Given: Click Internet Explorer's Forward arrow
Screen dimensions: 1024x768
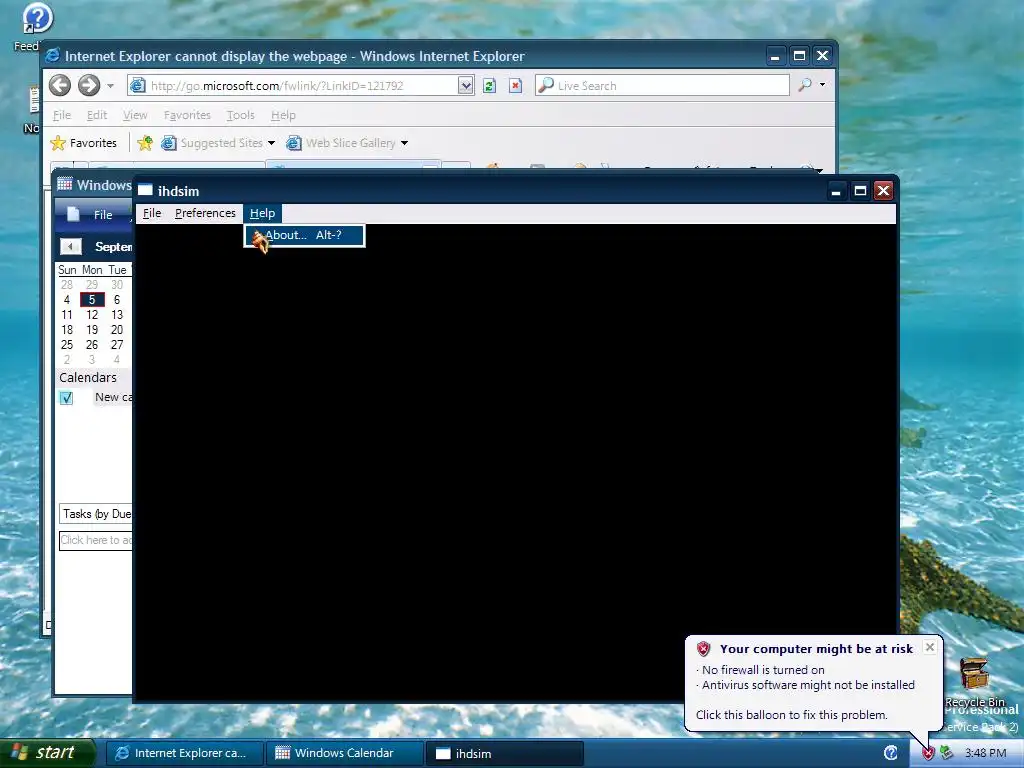Looking at the screenshot, I should coord(89,85).
